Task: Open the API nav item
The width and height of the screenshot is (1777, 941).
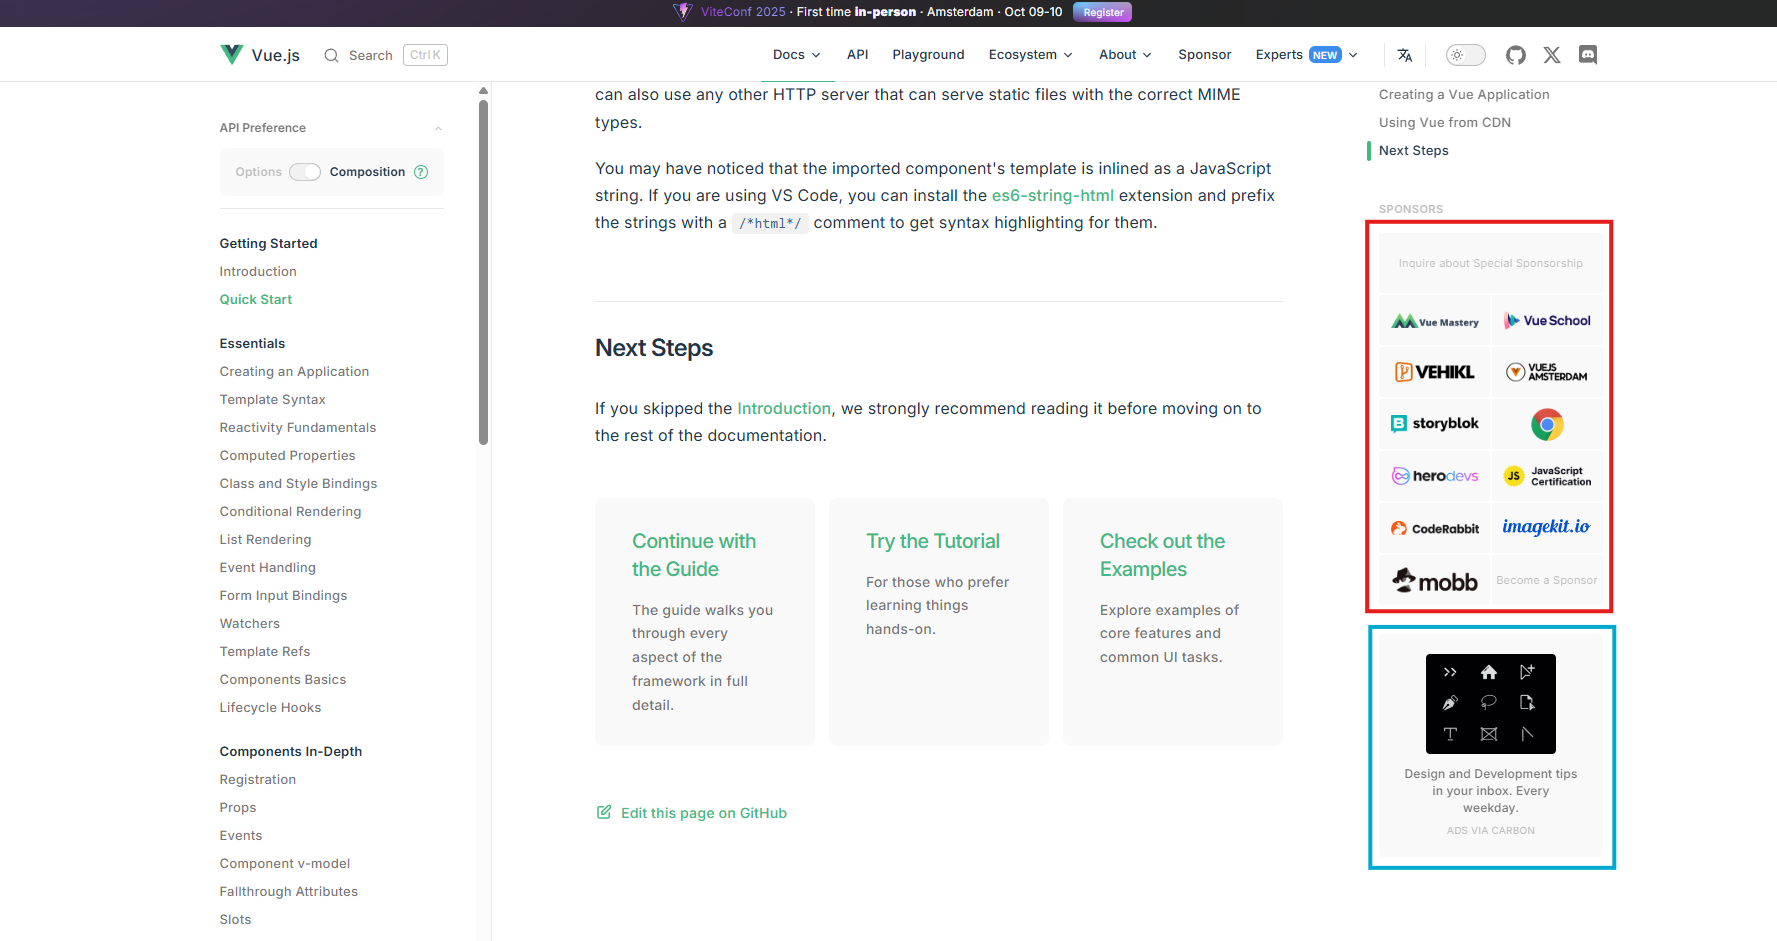Action: 857,55
